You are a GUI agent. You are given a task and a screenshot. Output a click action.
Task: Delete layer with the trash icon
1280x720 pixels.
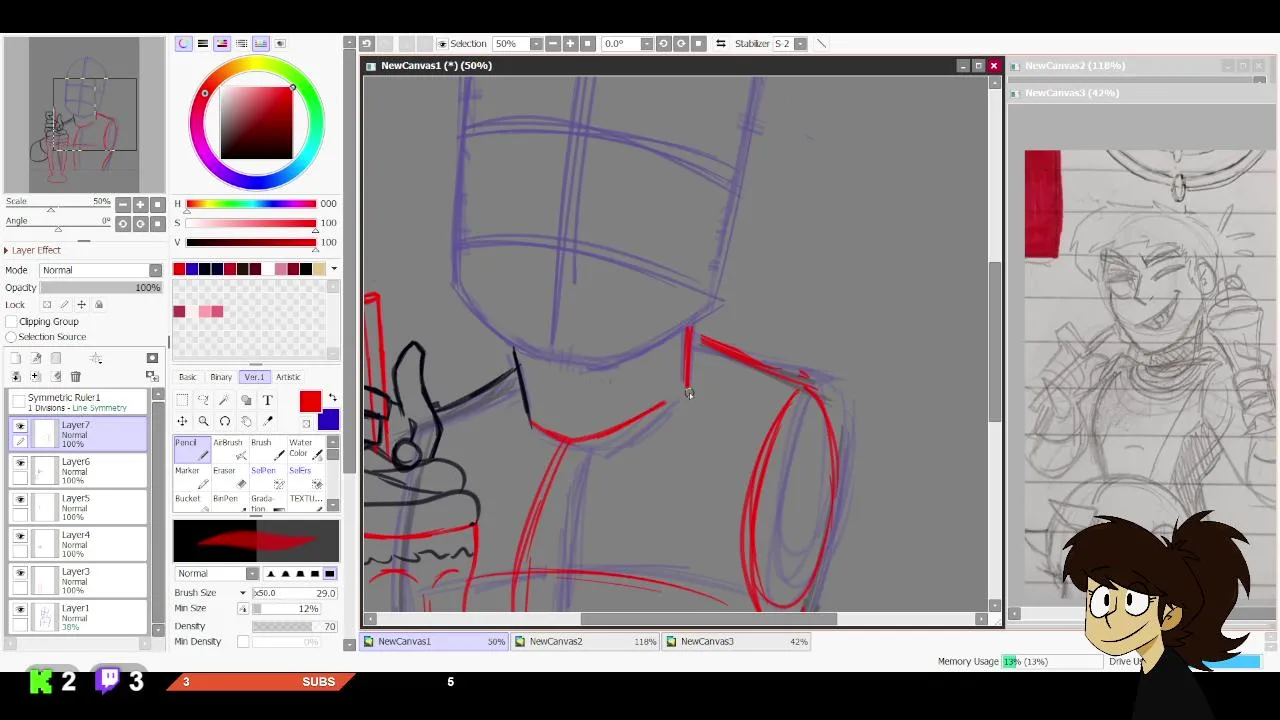click(75, 376)
